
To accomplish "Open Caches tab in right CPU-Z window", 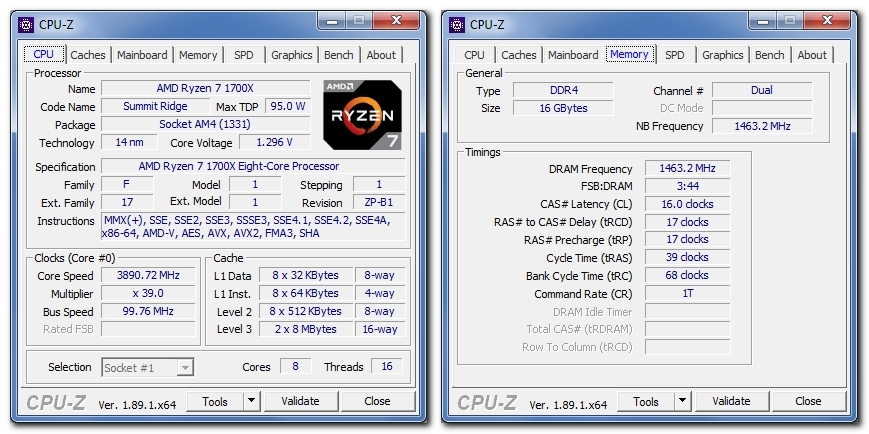I will (519, 55).
